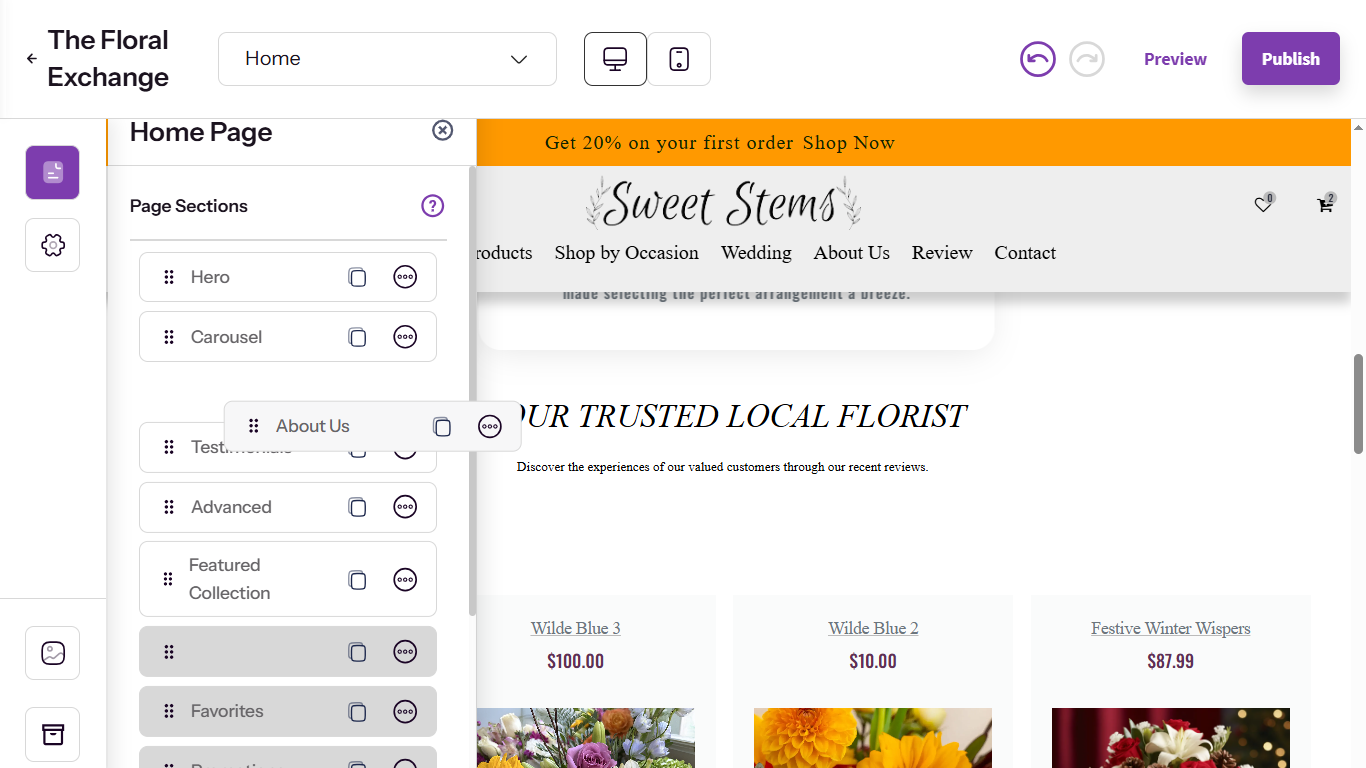The width and height of the screenshot is (1366, 768).
Task: Open Shop by Occasion menu item
Action: coord(627,253)
